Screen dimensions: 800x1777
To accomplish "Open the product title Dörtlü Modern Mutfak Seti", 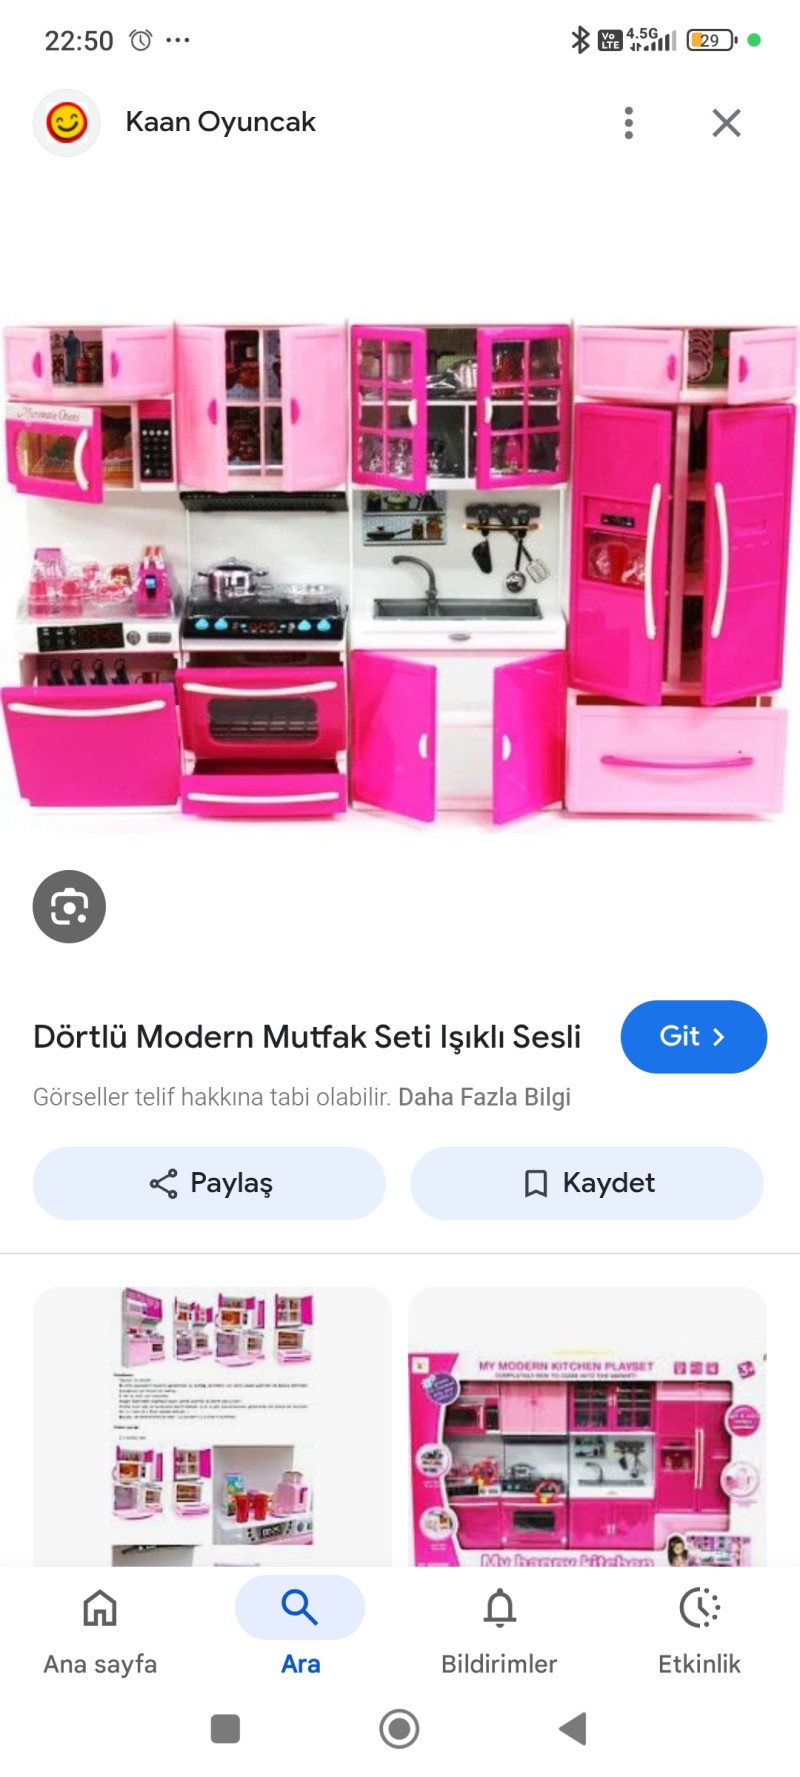I will (x=307, y=1037).
